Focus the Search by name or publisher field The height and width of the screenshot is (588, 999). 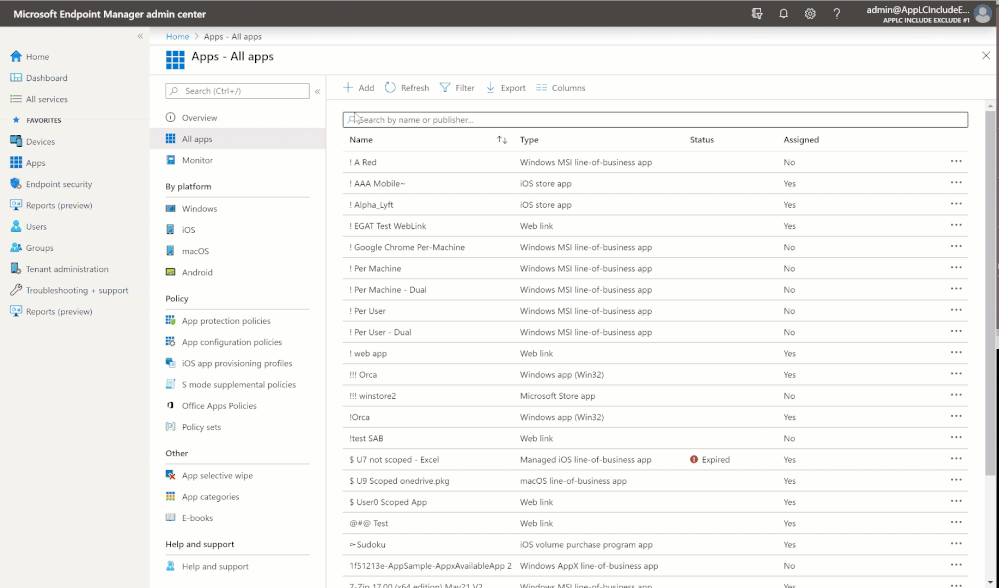(655, 120)
